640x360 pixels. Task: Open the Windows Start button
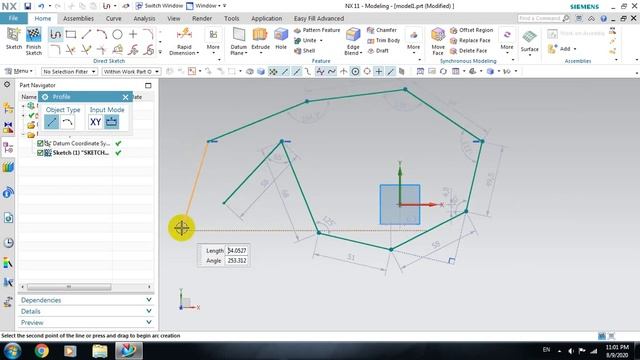click(x=12, y=351)
